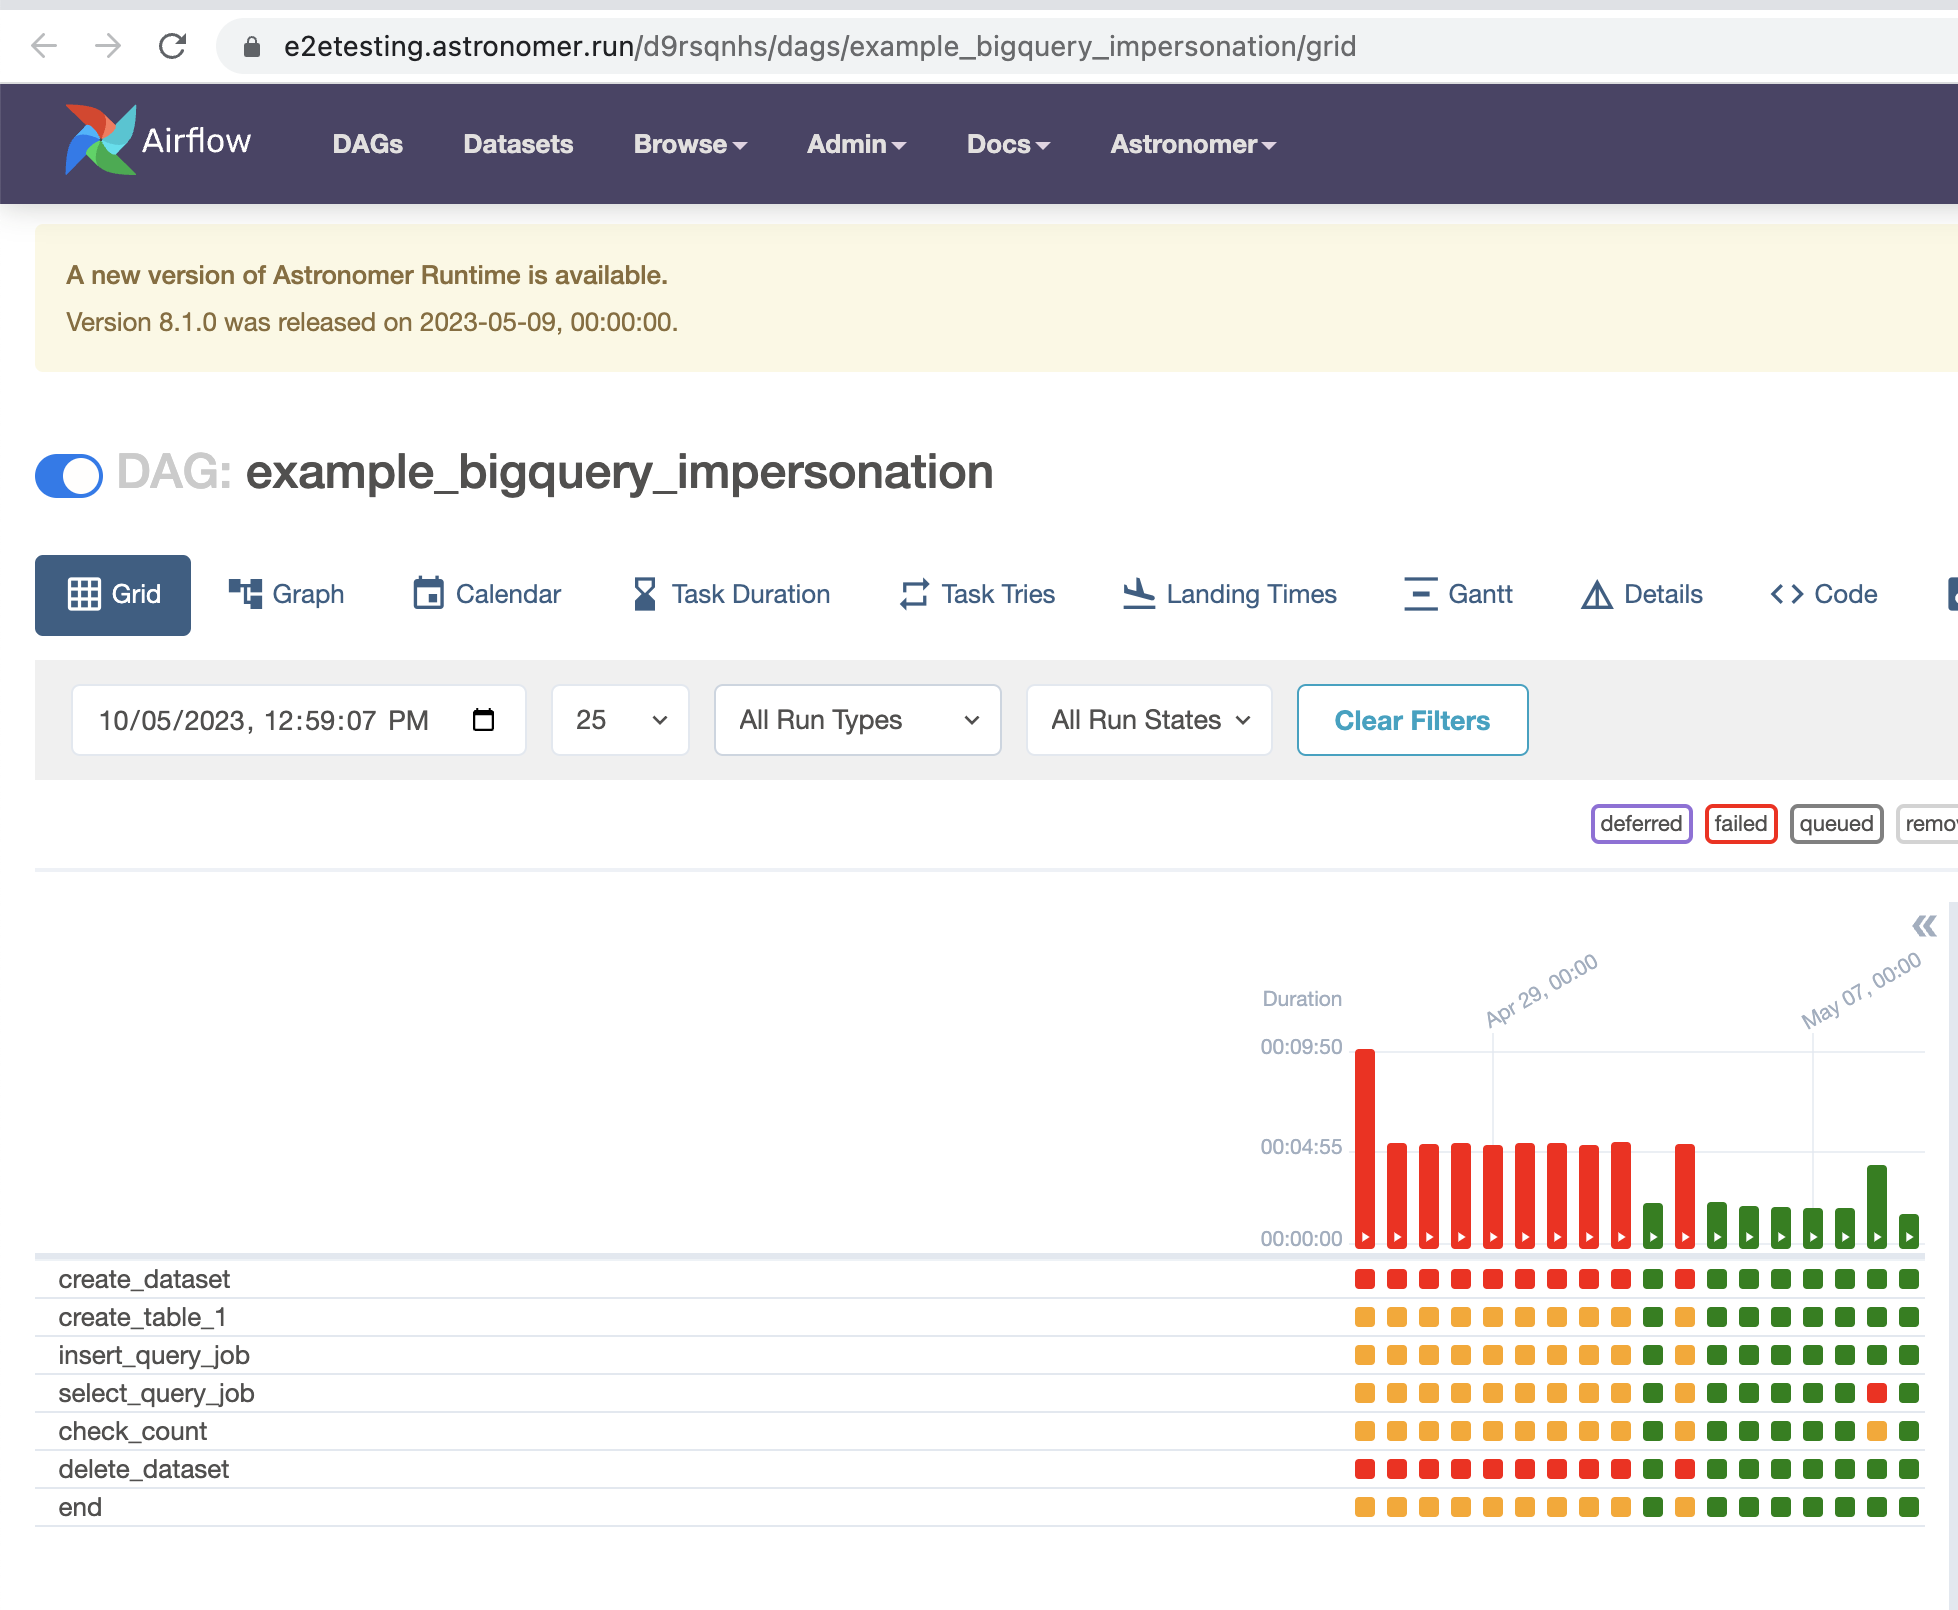Open the Calendar view

tap(486, 594)
